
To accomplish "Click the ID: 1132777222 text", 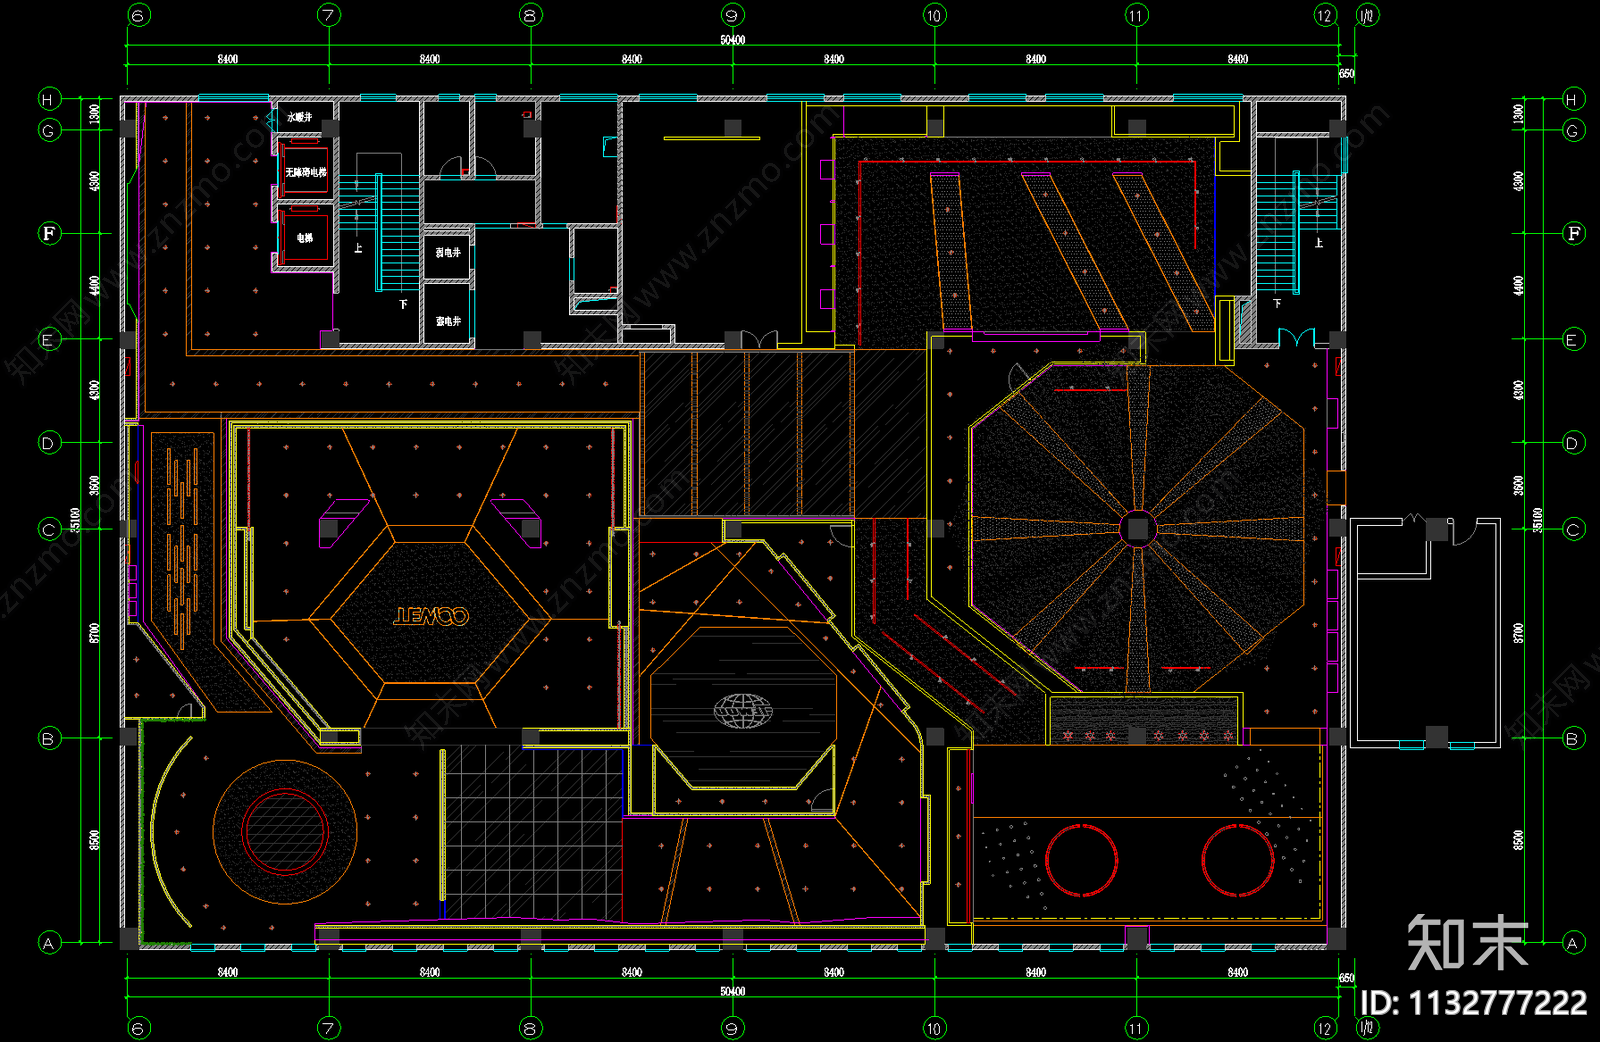I will coord(1474,1002).
